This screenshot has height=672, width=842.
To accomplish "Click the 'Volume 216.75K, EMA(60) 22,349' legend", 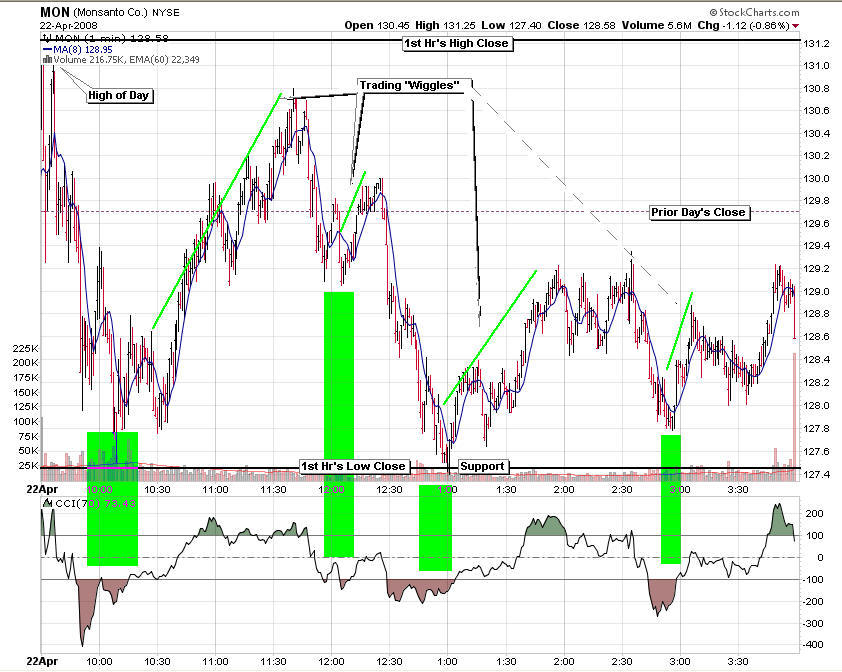I will [126, 60].
